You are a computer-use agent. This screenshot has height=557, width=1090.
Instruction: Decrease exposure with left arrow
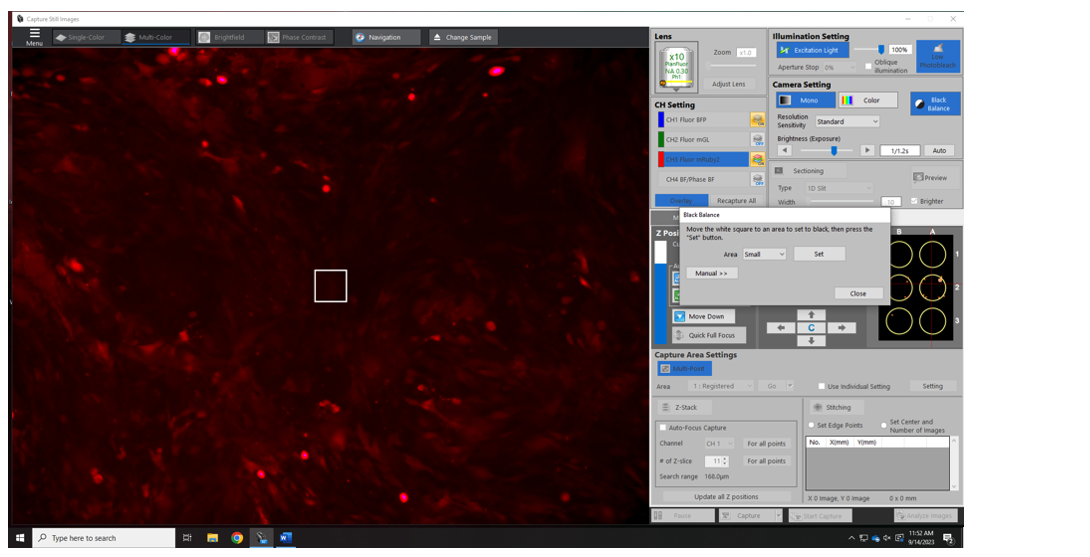click(785, 150)
